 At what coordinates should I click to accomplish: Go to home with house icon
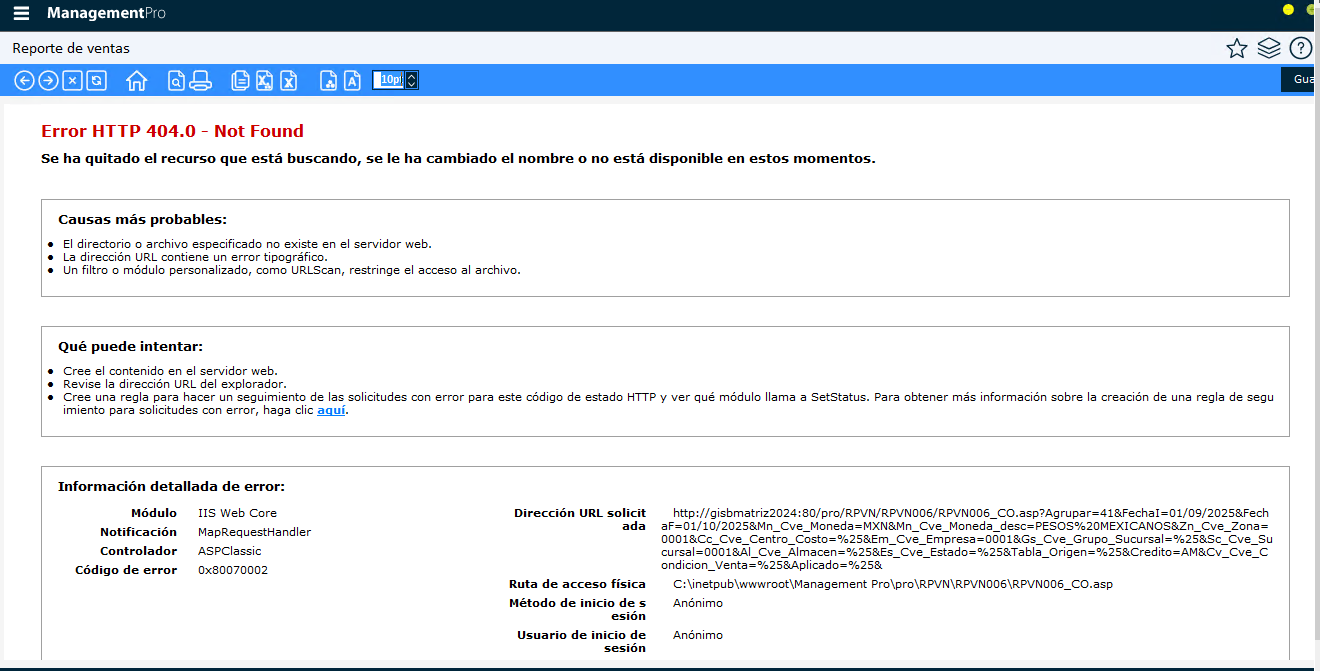137,81
